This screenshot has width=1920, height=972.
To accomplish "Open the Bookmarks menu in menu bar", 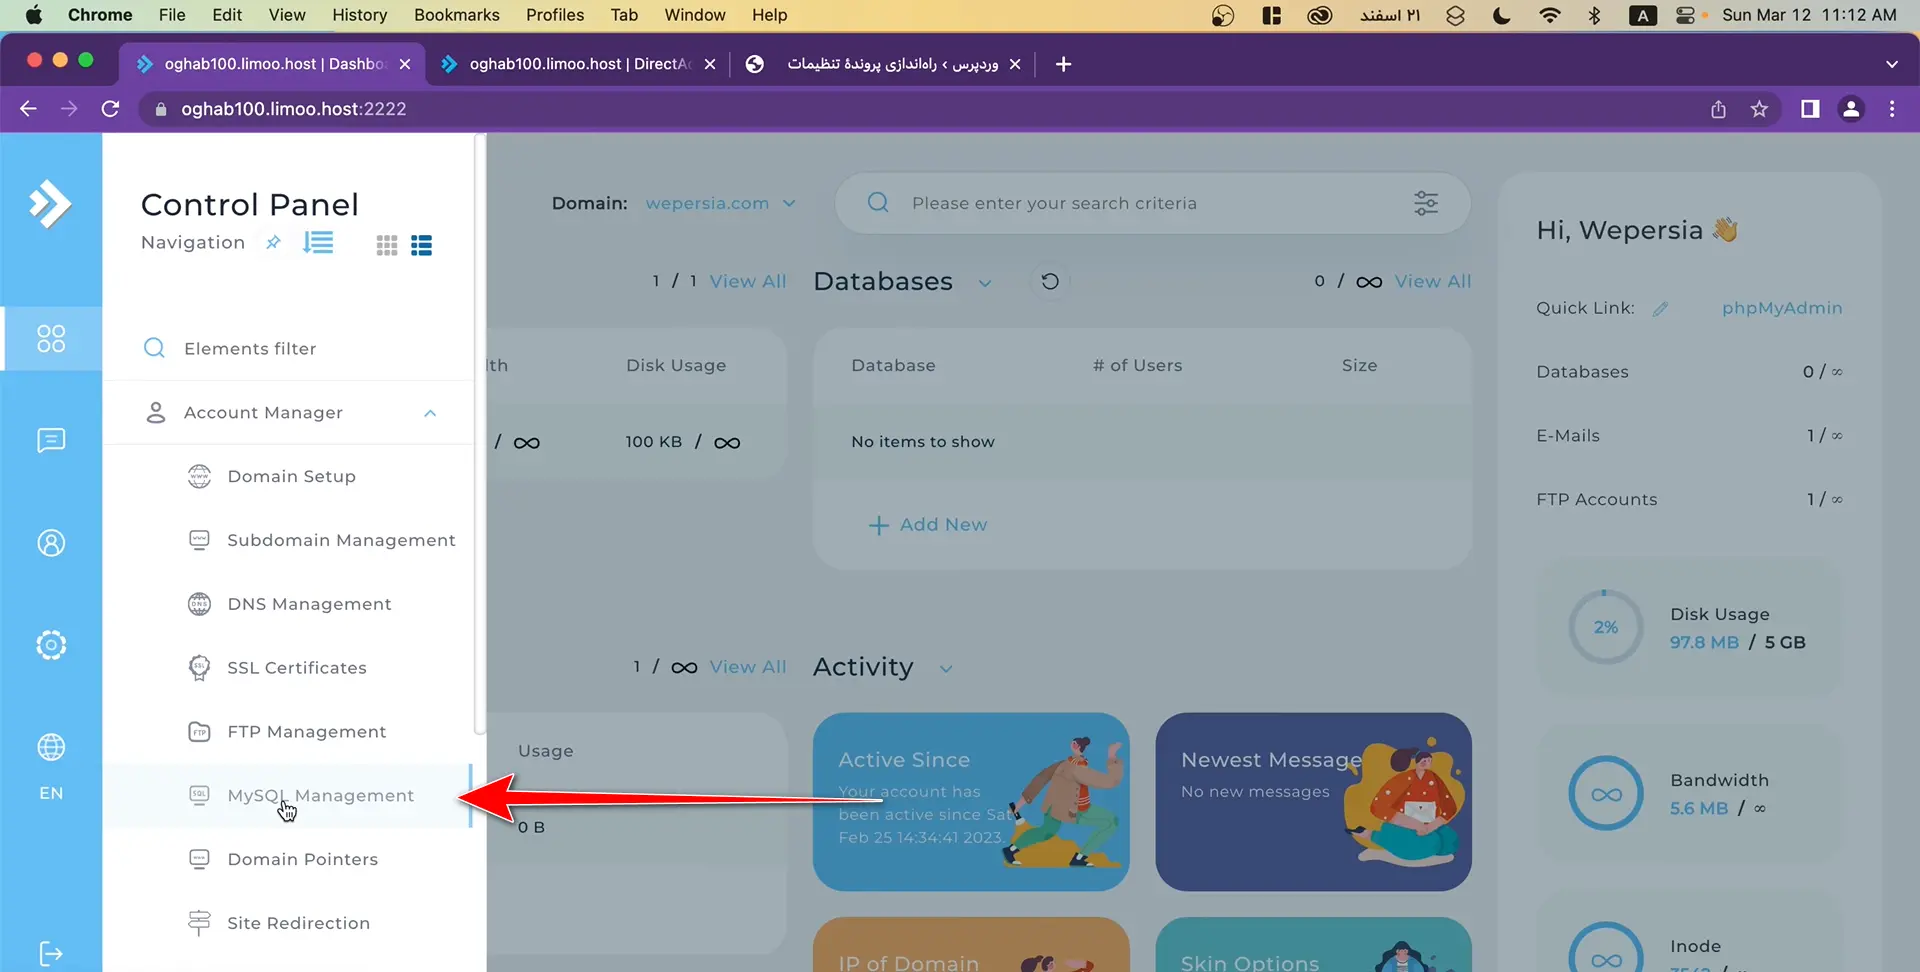I will pos(457,15).
